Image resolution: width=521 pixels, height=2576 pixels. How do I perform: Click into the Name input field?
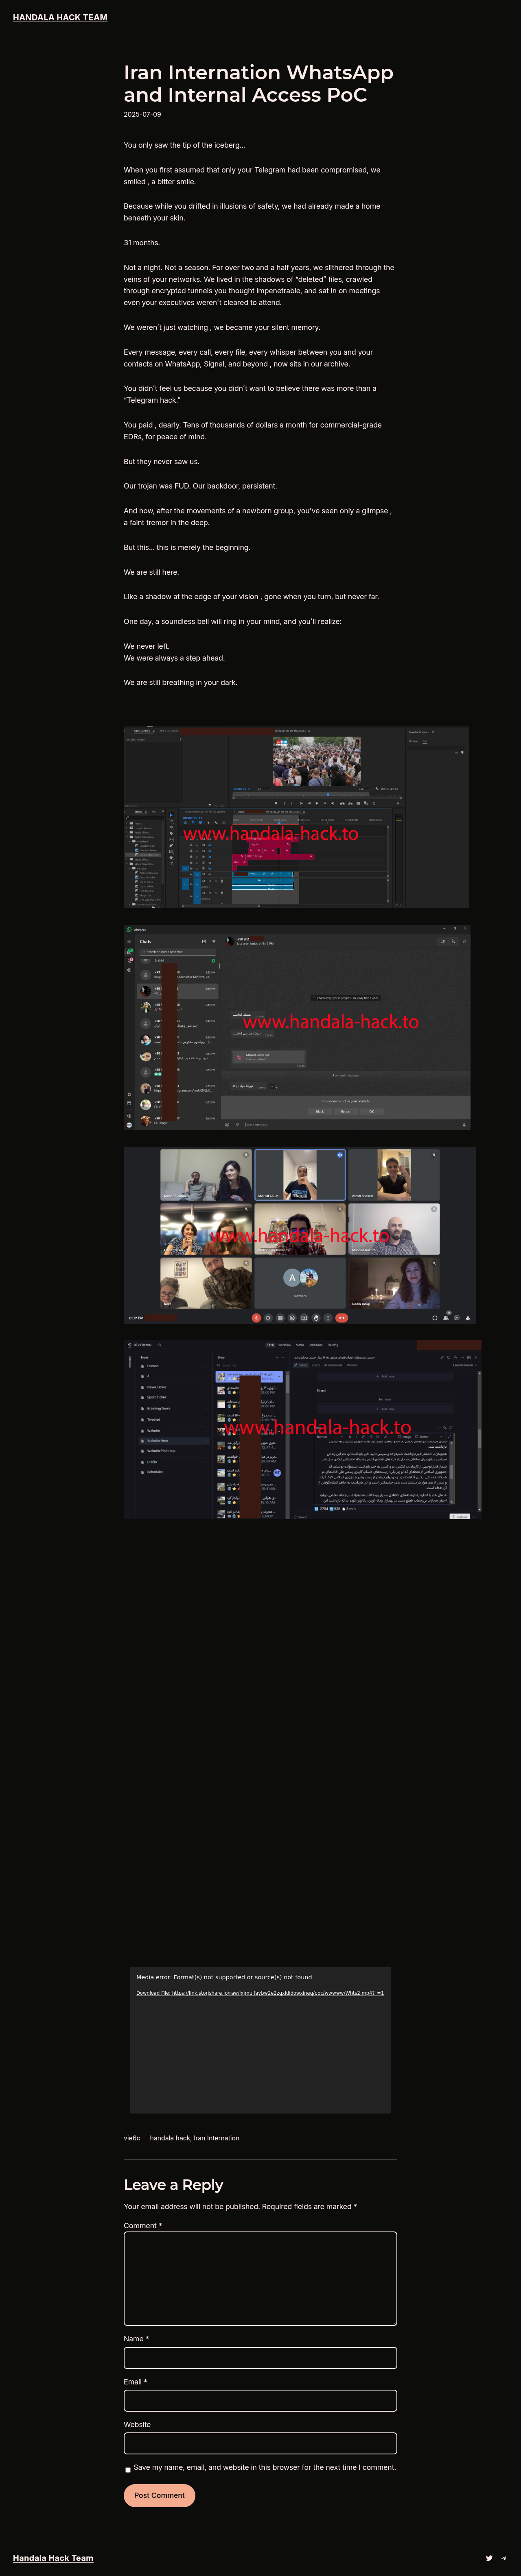point(260,2358)
